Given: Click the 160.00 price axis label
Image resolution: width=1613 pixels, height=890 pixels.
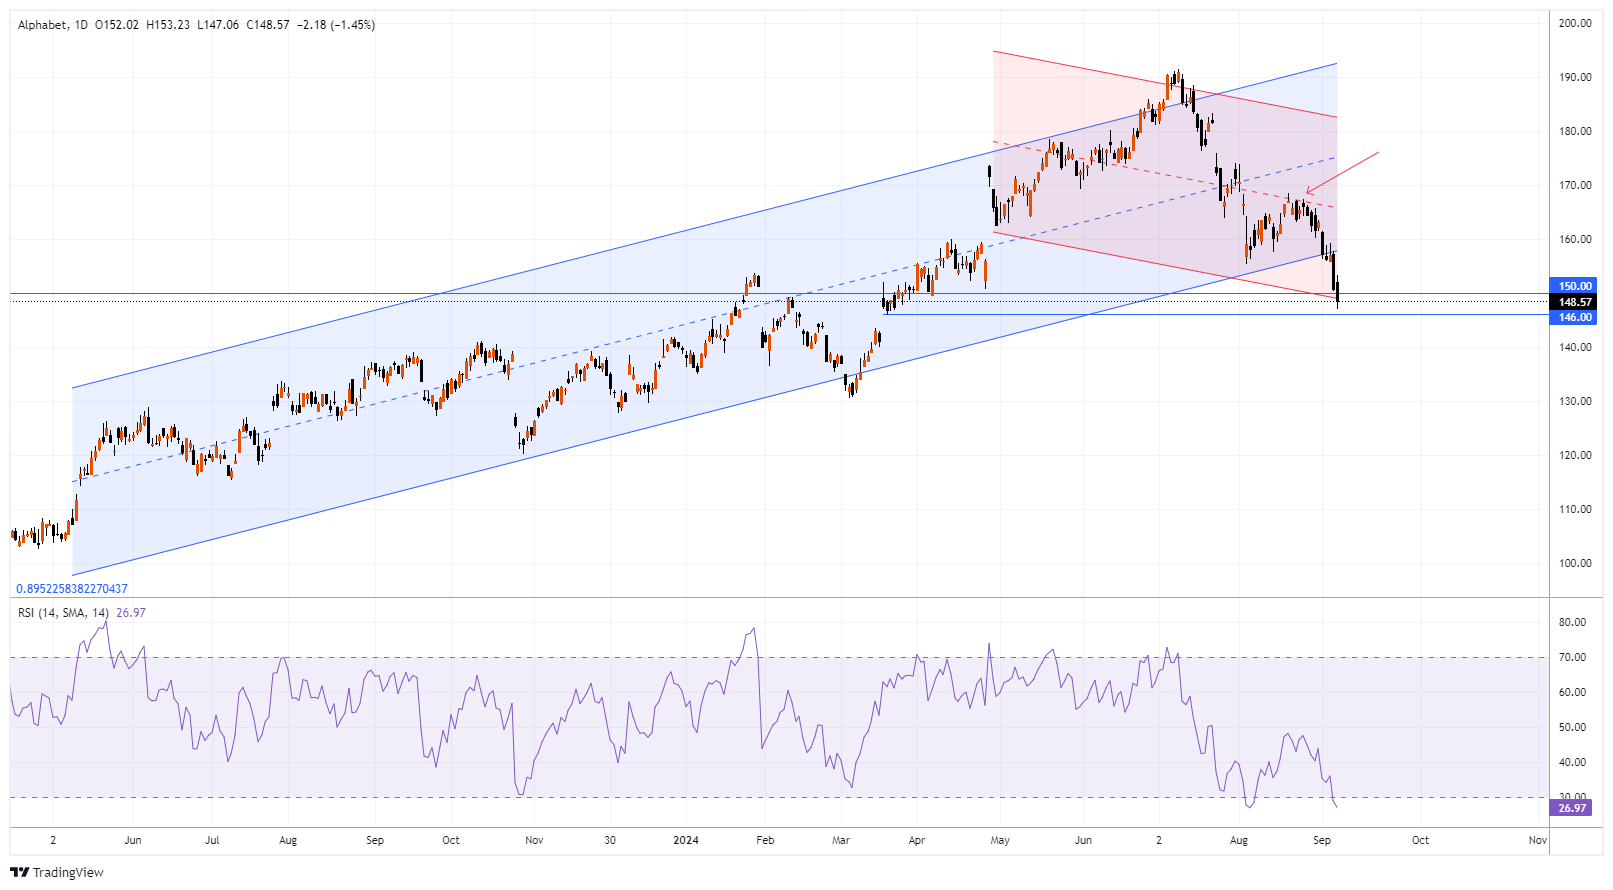Looking at the screenshot, I should tap(1576, 239).
